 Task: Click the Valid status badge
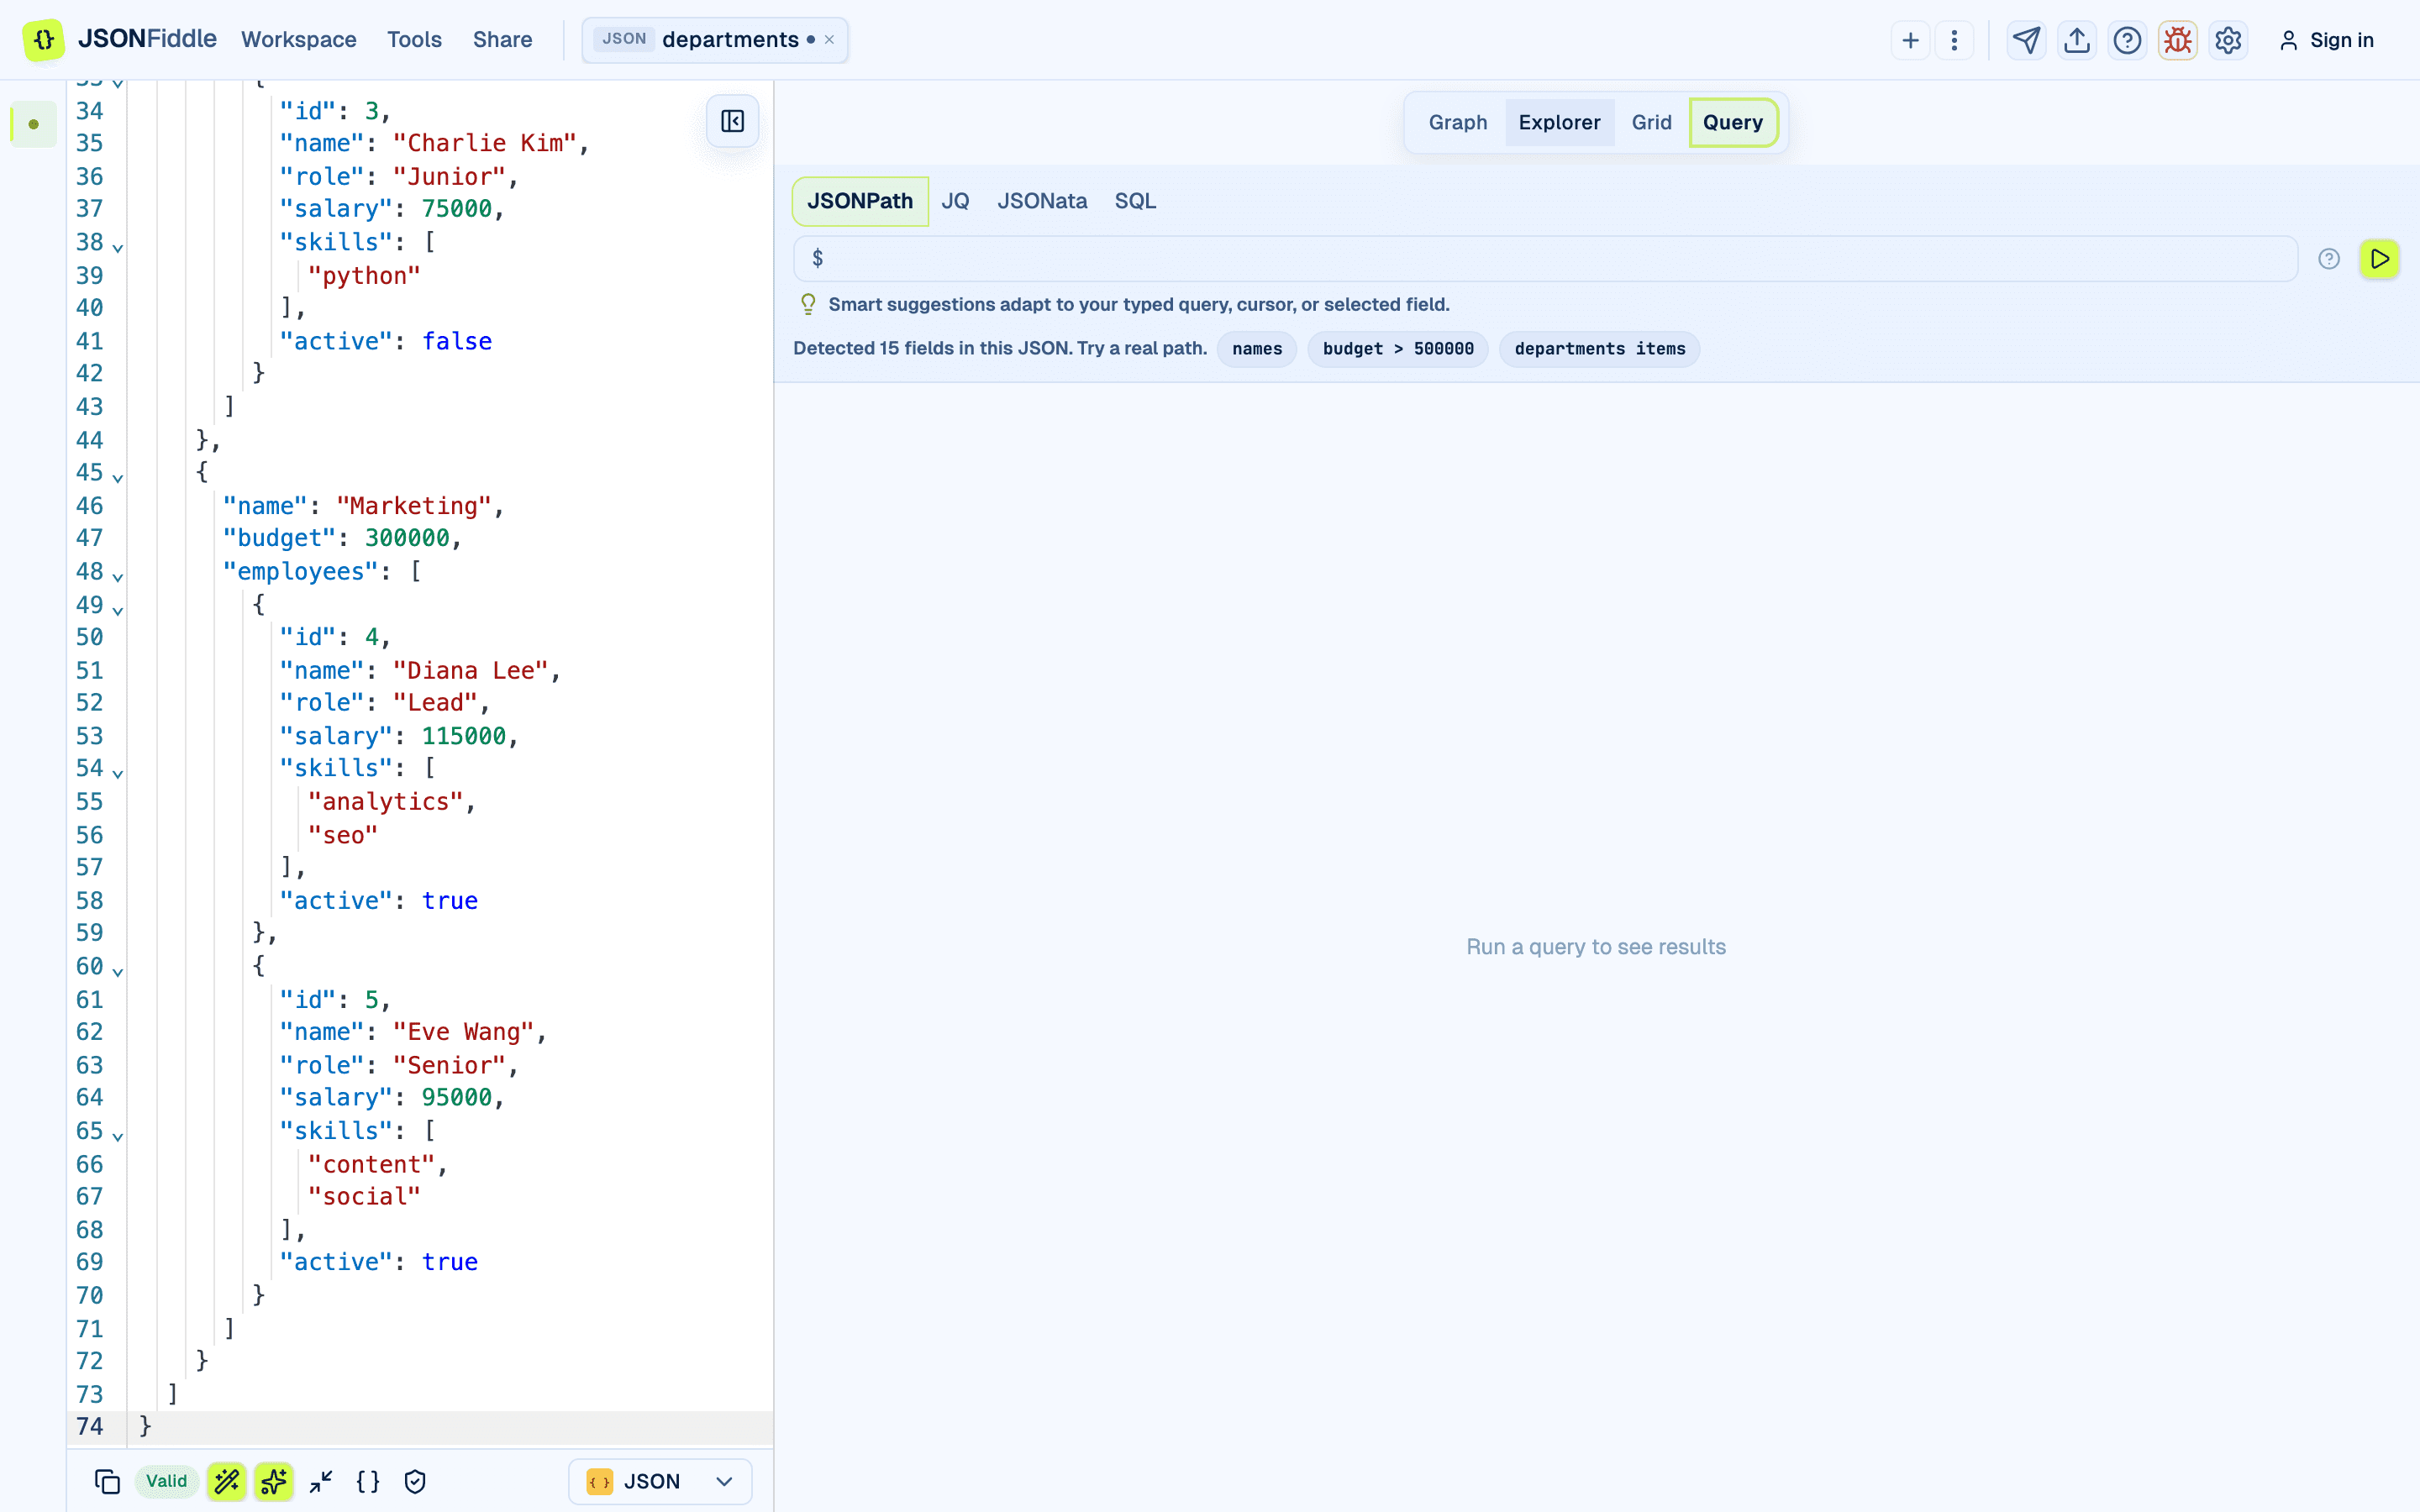pyautogui.click(x=166, y=1481)
